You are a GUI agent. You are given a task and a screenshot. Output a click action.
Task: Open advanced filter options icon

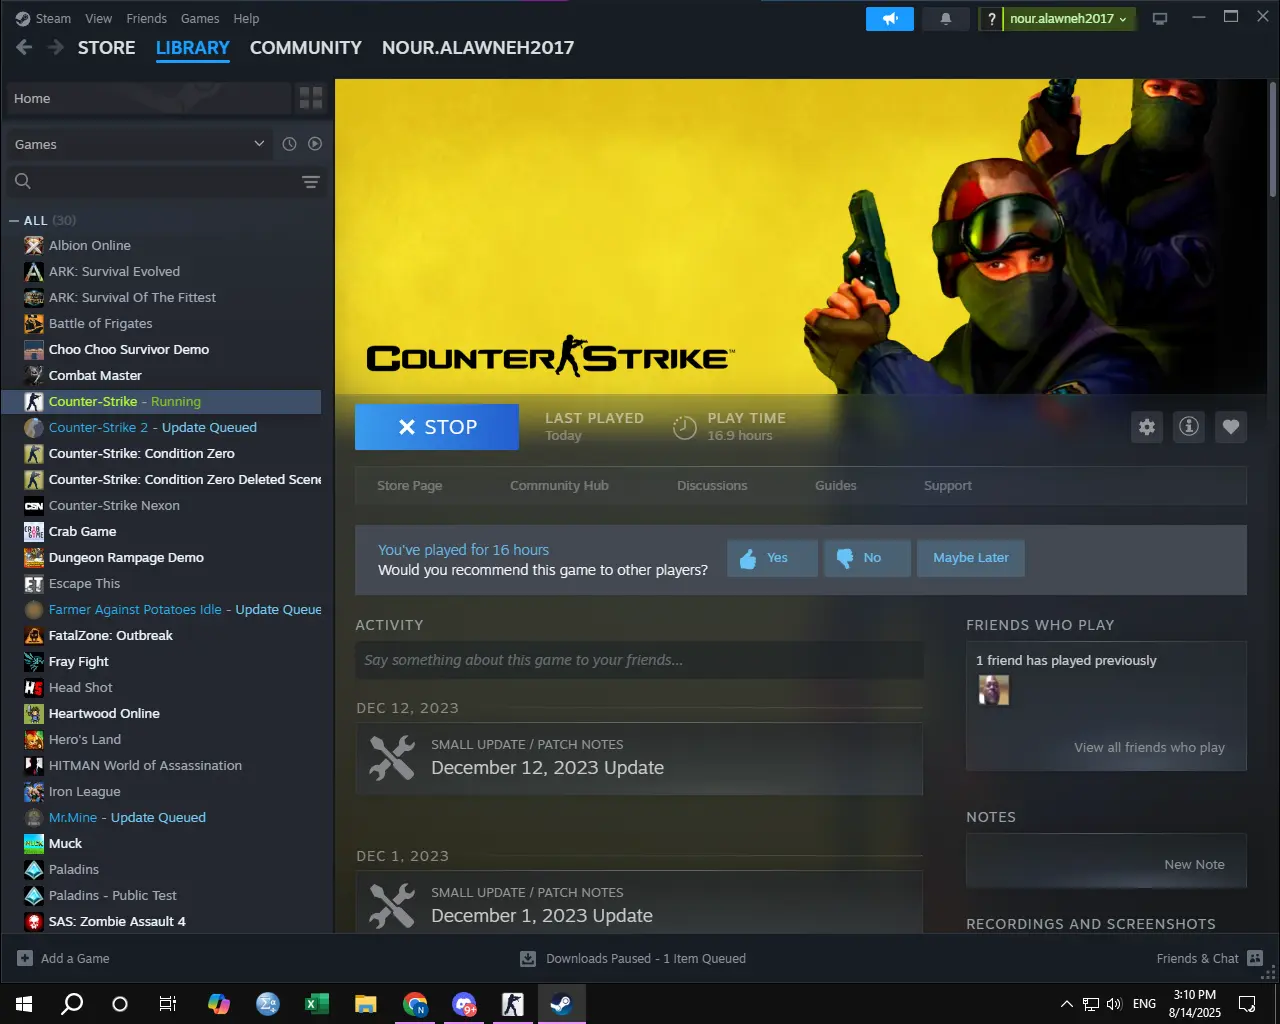point(311,182)
